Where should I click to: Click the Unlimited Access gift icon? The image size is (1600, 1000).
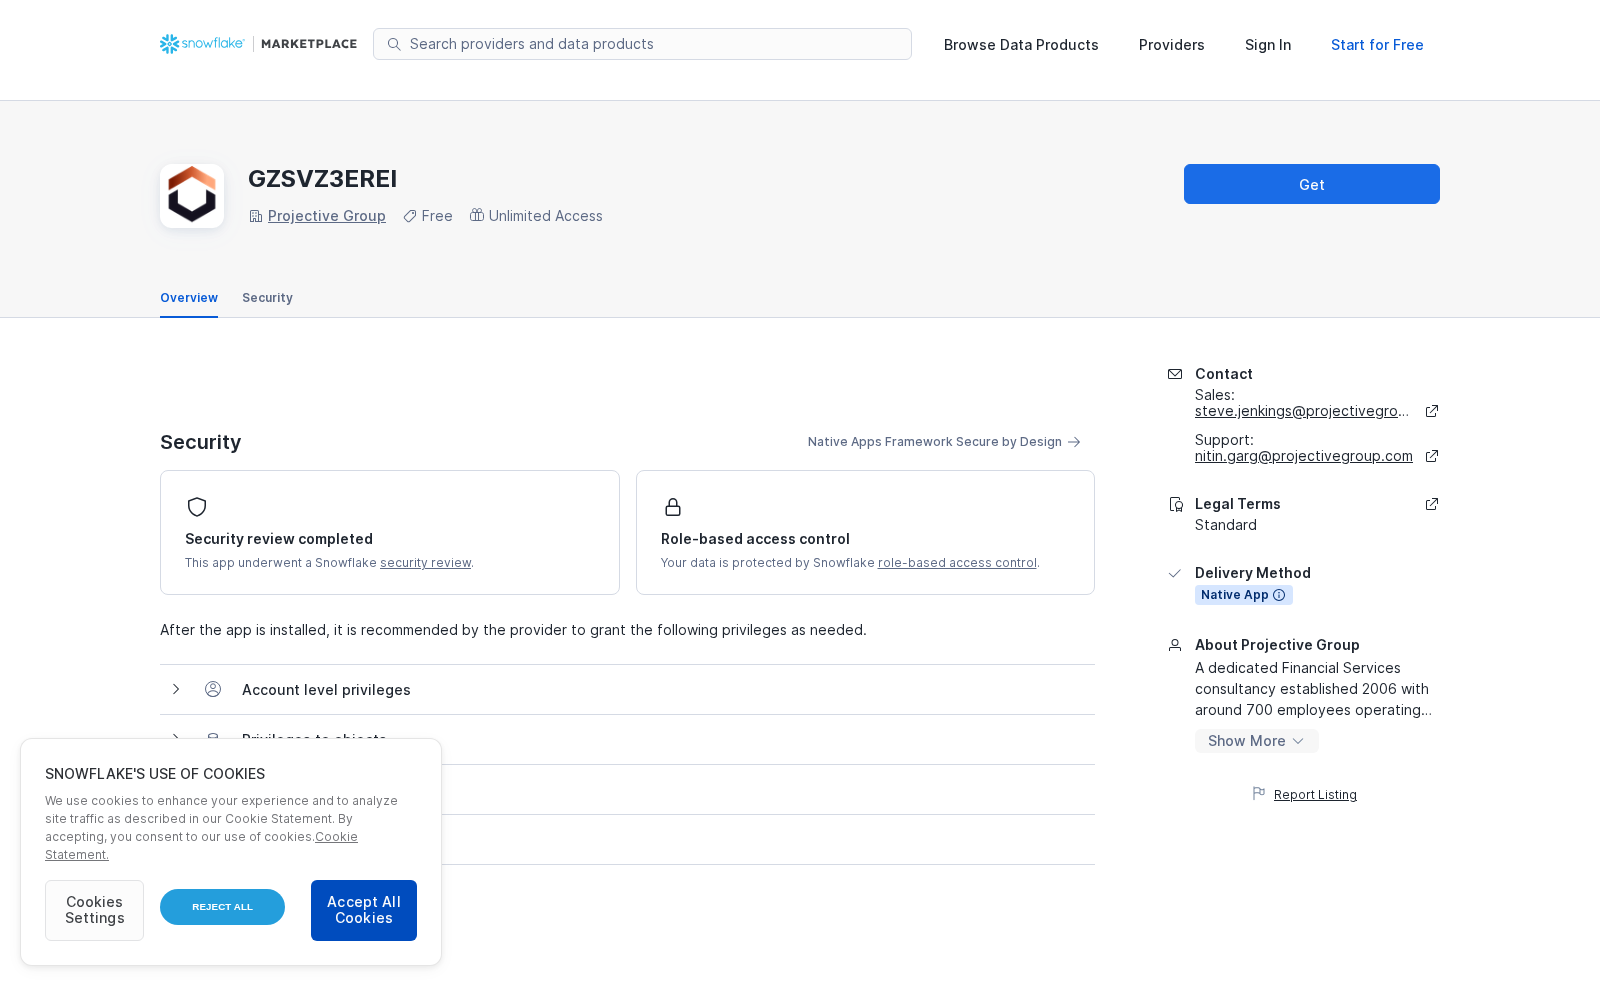(x=477, y=215)
